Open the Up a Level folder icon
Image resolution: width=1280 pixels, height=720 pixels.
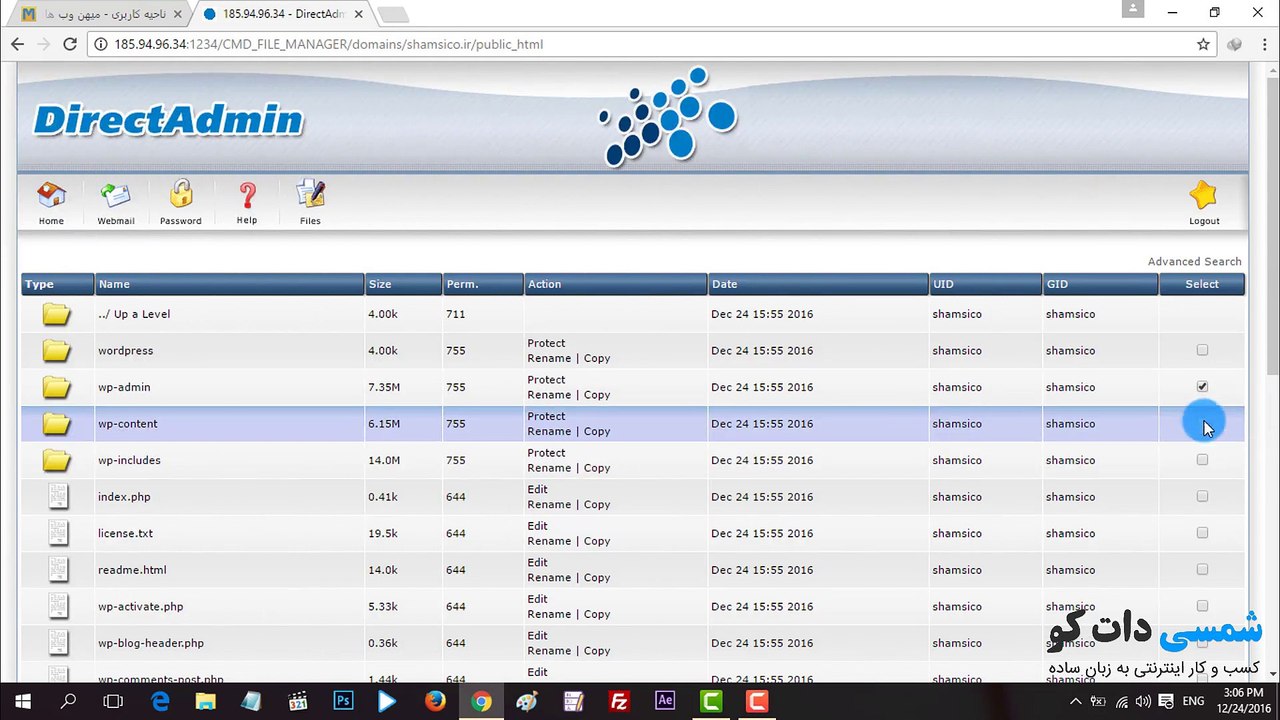pos(57,314)
